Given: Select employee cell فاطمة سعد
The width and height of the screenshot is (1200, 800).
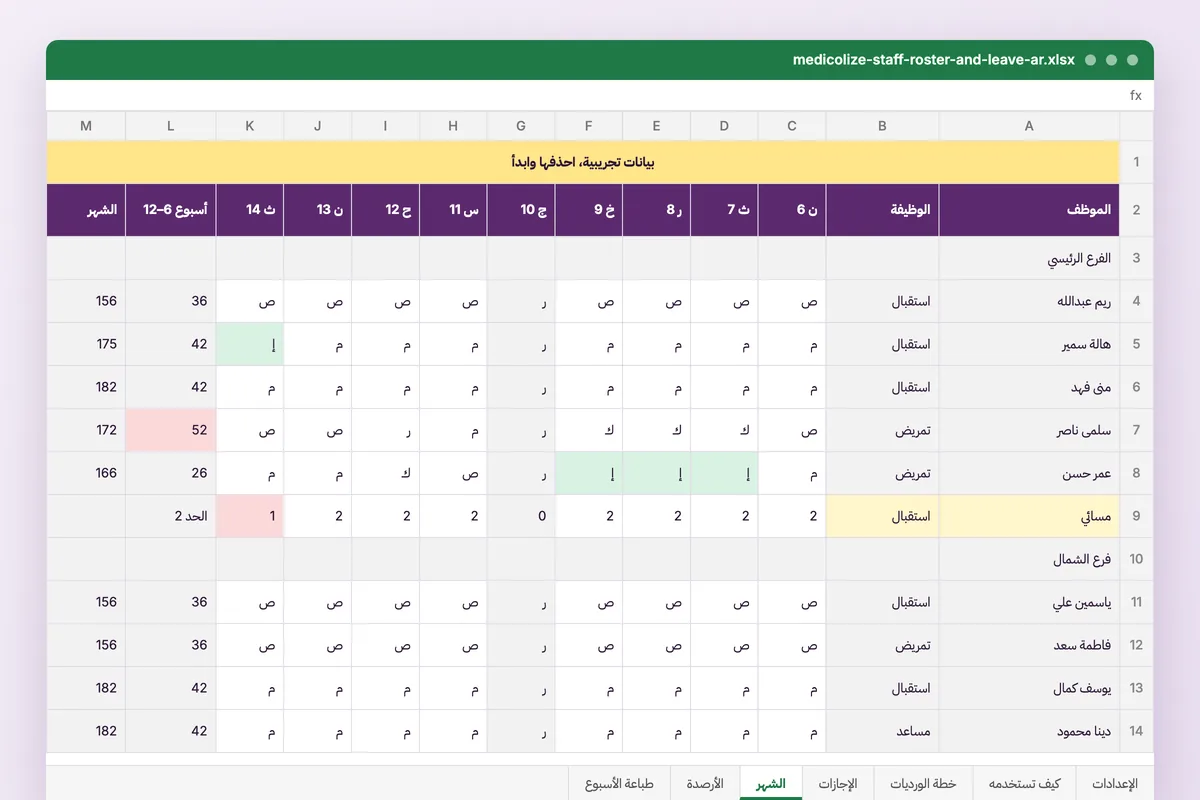Looking at the screenshot, I should coord(1029,645).
